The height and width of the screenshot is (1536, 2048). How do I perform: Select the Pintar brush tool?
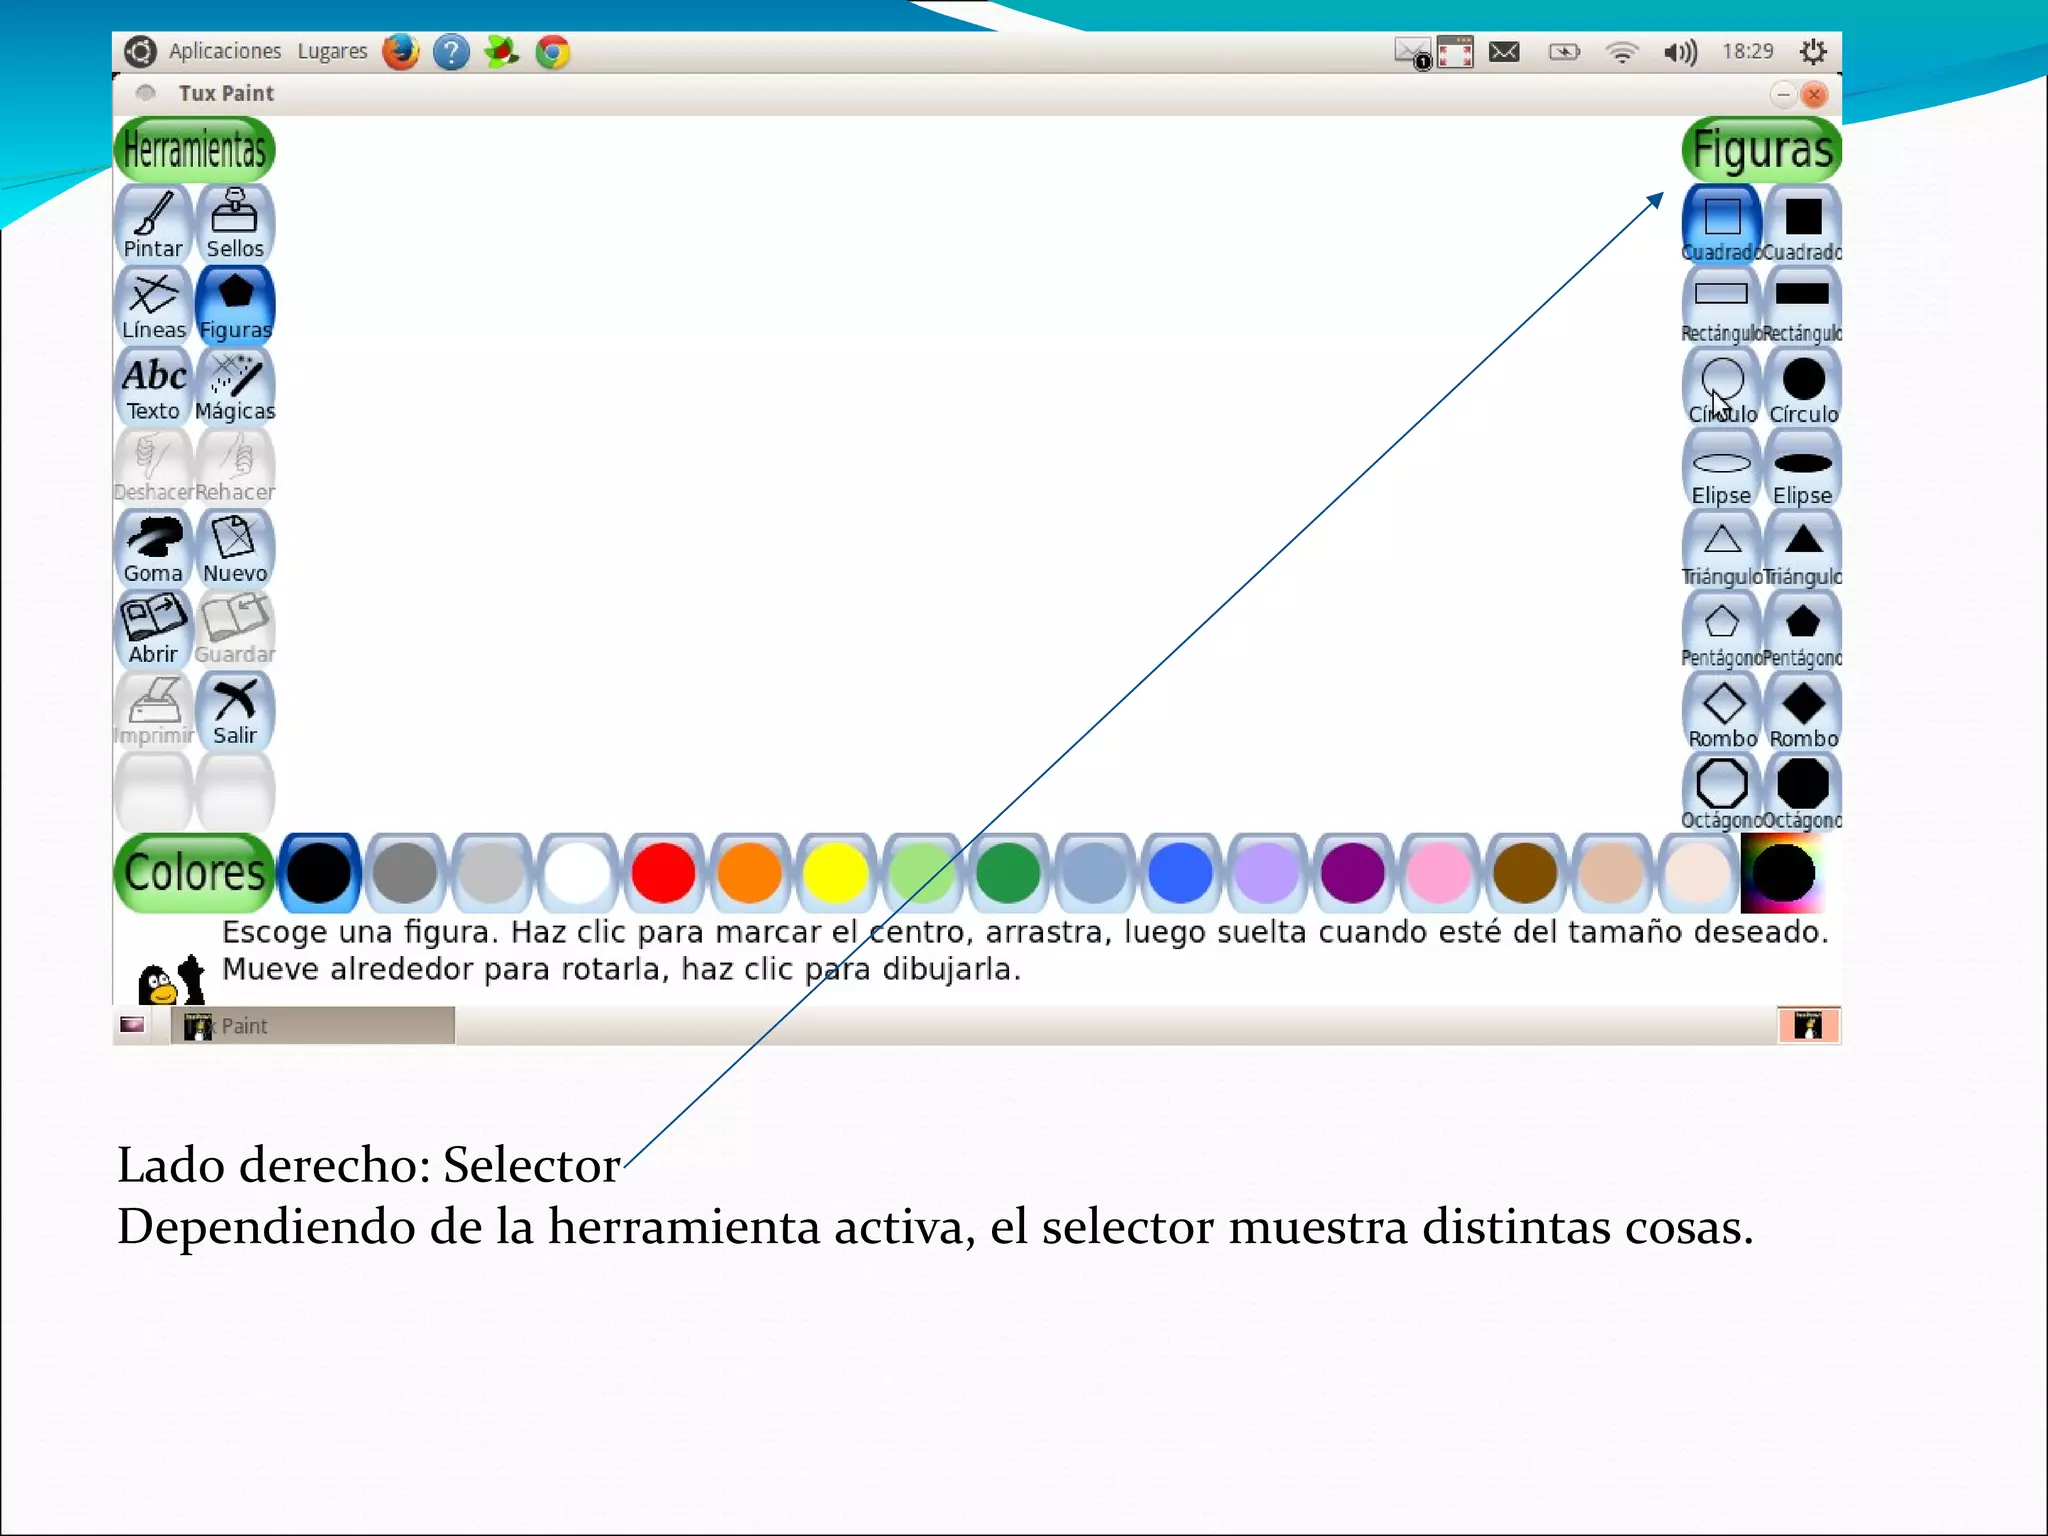point(153,223)
